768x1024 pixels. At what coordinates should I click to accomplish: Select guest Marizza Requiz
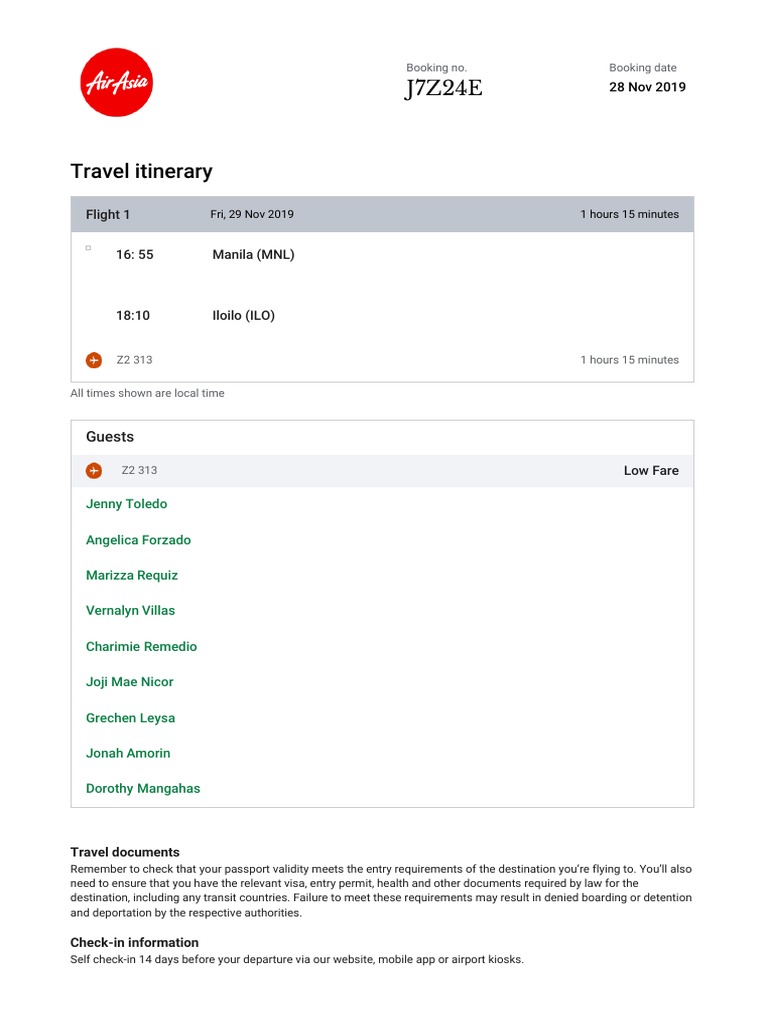(132, 575)
